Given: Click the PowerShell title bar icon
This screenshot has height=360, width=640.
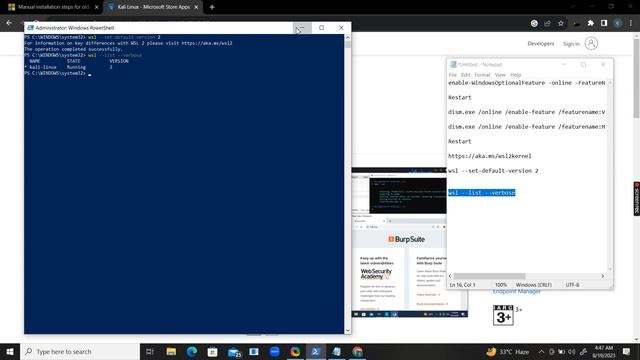Looking at the screenshot, I should pyautogui.click(x=30, y=28).
